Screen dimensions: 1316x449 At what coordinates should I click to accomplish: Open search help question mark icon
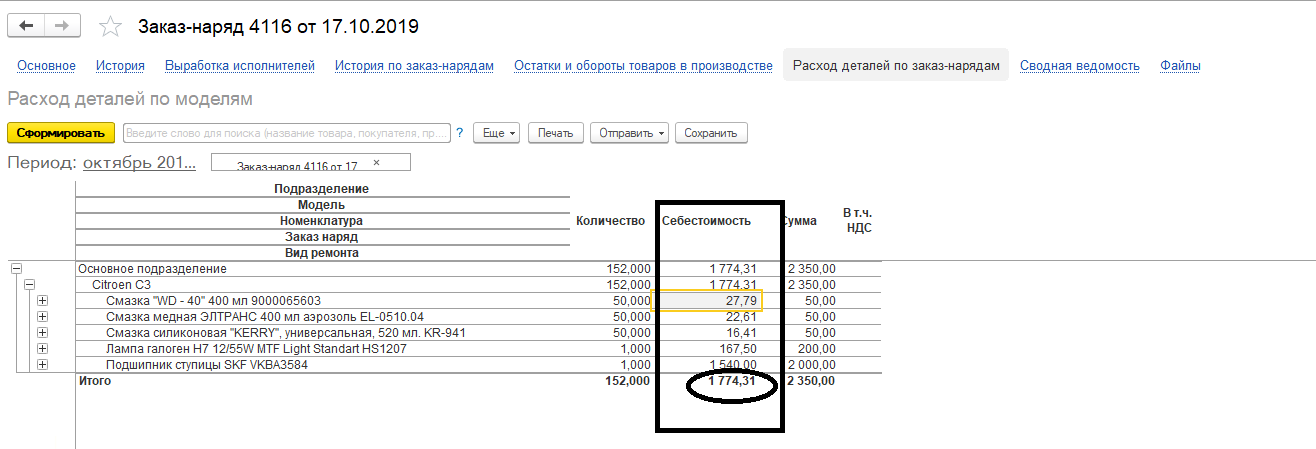tap(459, 133)
